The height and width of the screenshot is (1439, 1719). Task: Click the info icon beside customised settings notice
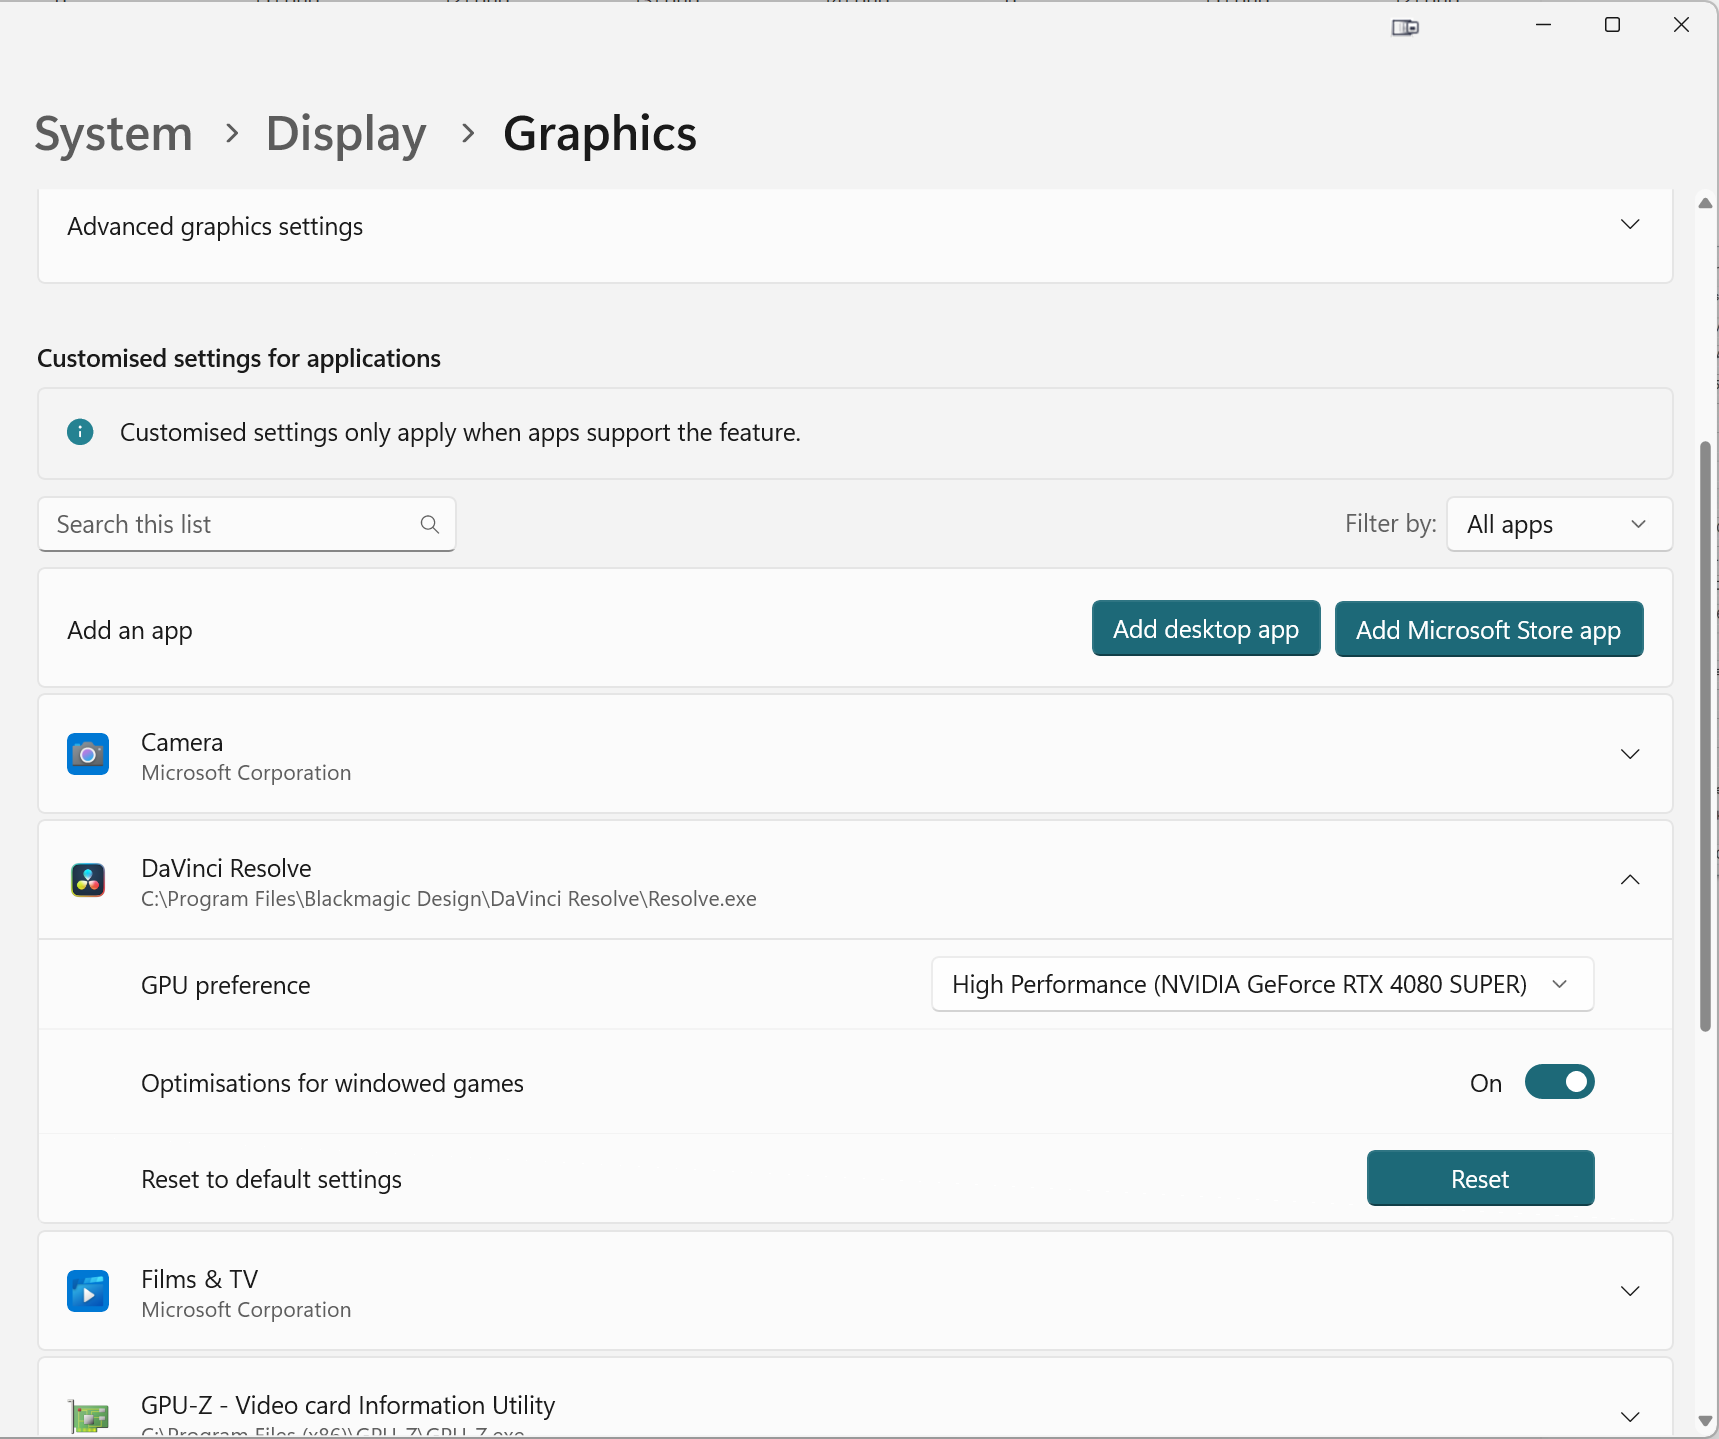(x=80, y=432)
